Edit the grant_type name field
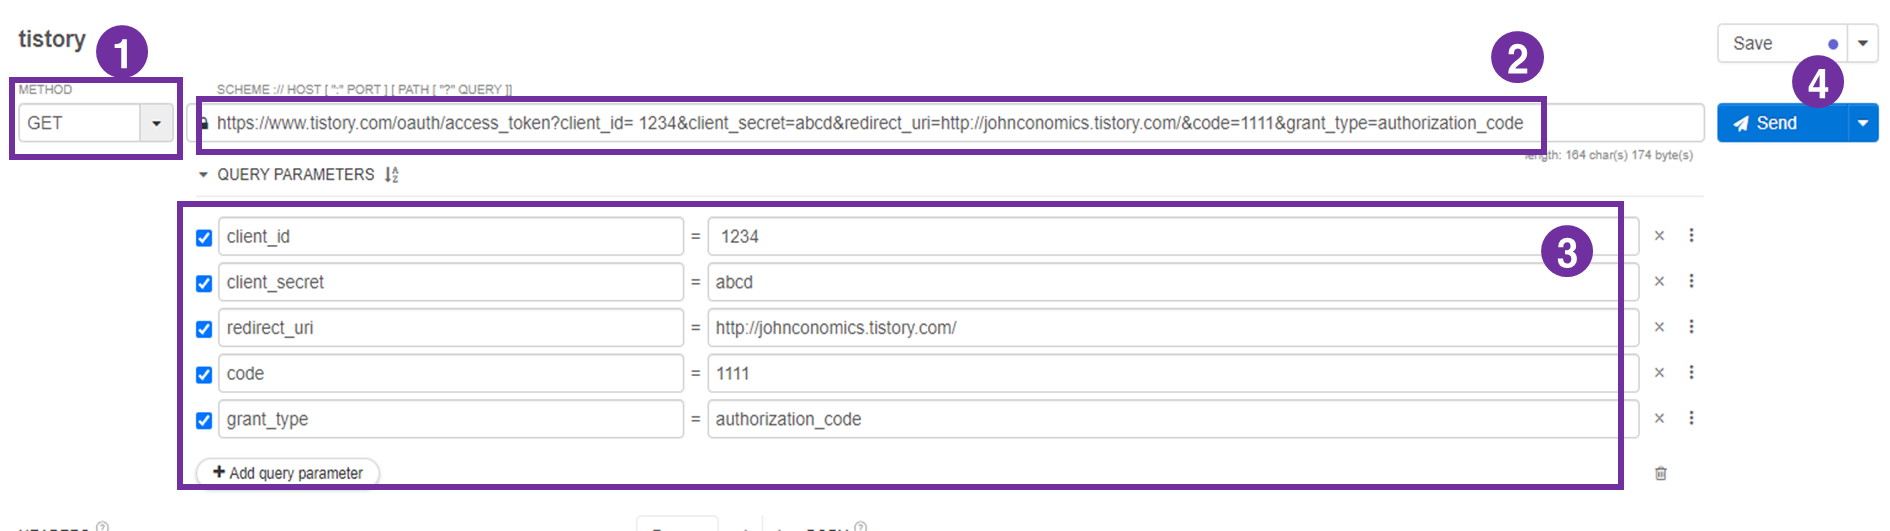The width and height of the screenshot is (1890, 531). (451, 419)
